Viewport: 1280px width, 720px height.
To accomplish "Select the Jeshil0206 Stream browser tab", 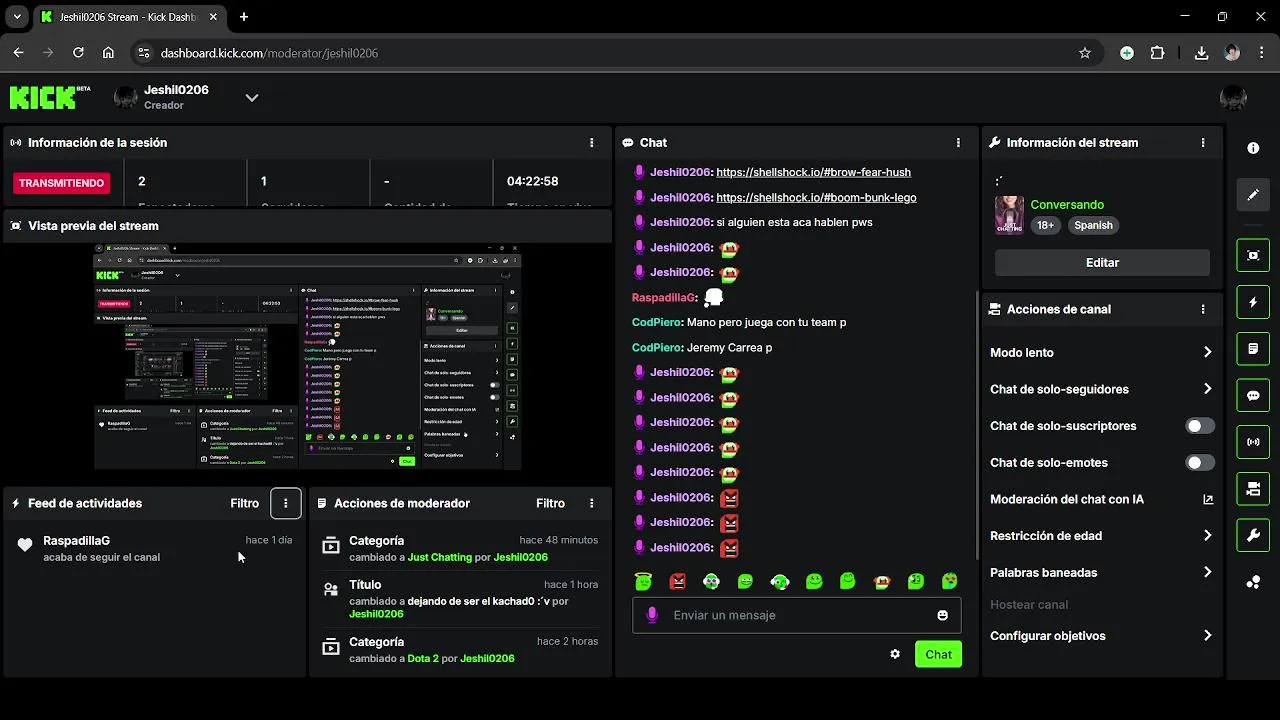I will (130, 17).
